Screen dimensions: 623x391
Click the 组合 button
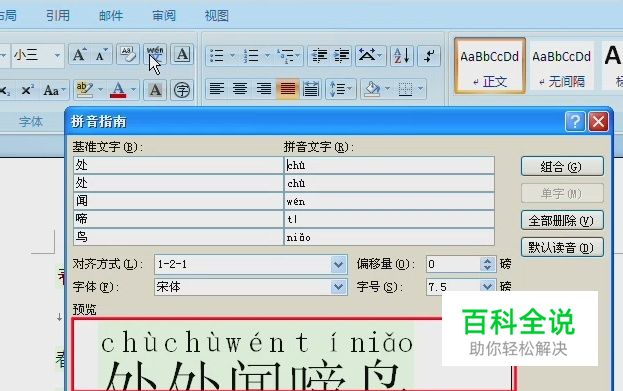(x=562, y=166)
